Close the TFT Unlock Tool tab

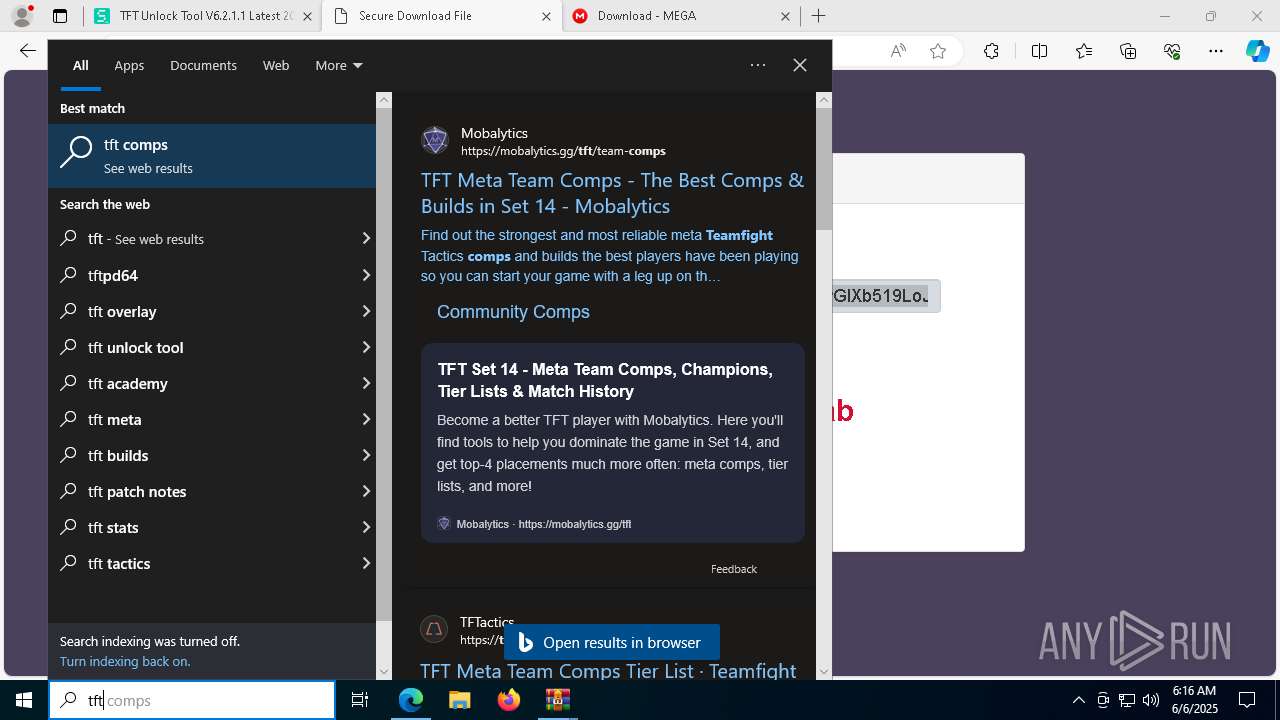[306, 16]
